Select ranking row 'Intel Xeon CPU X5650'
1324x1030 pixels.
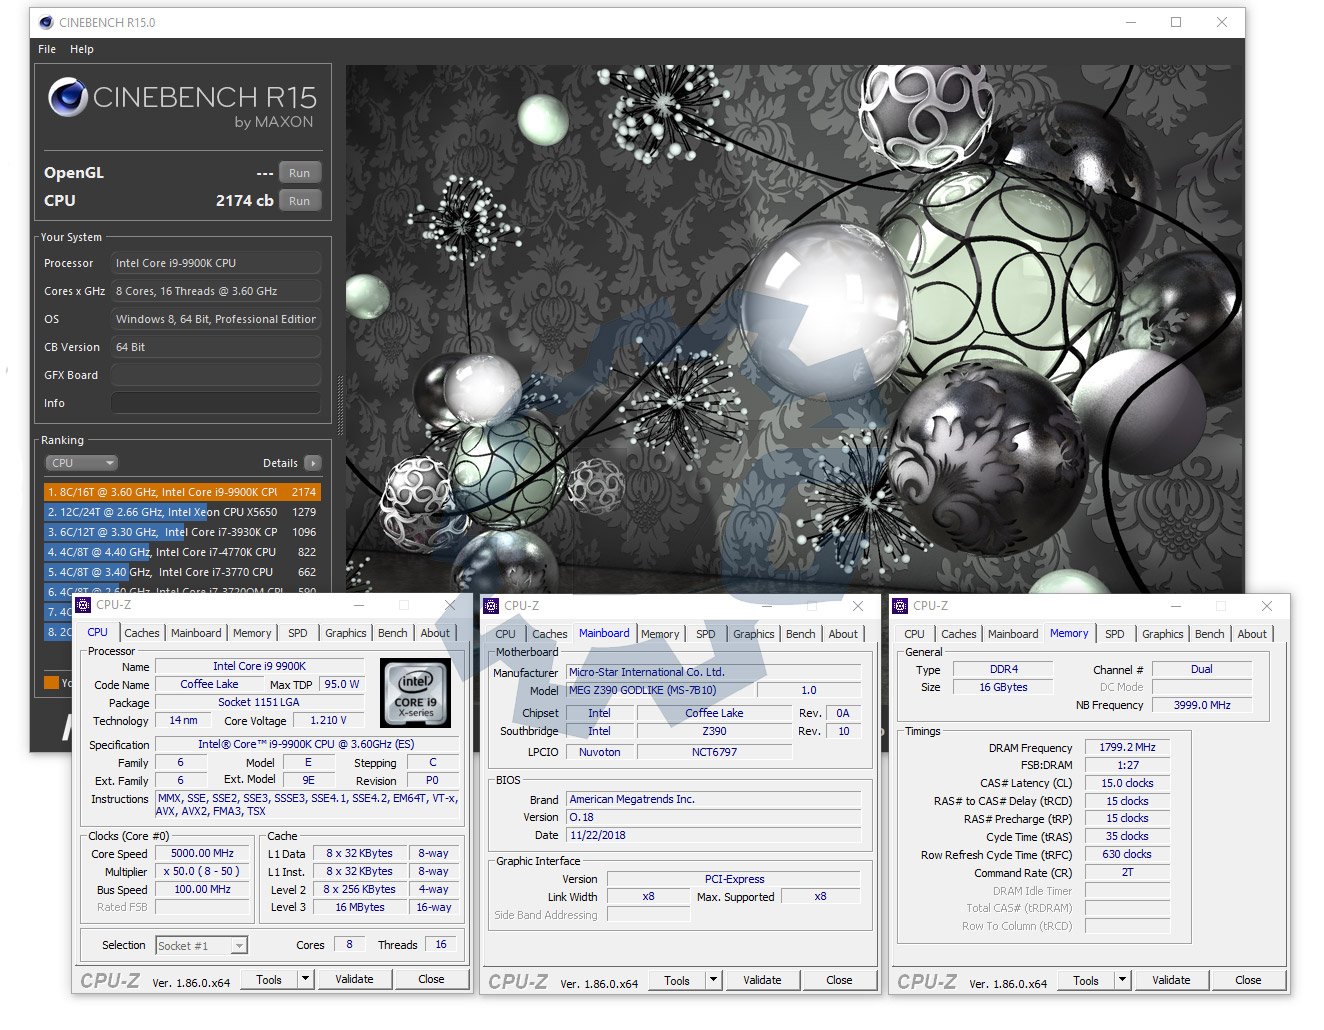click(182, 512)
